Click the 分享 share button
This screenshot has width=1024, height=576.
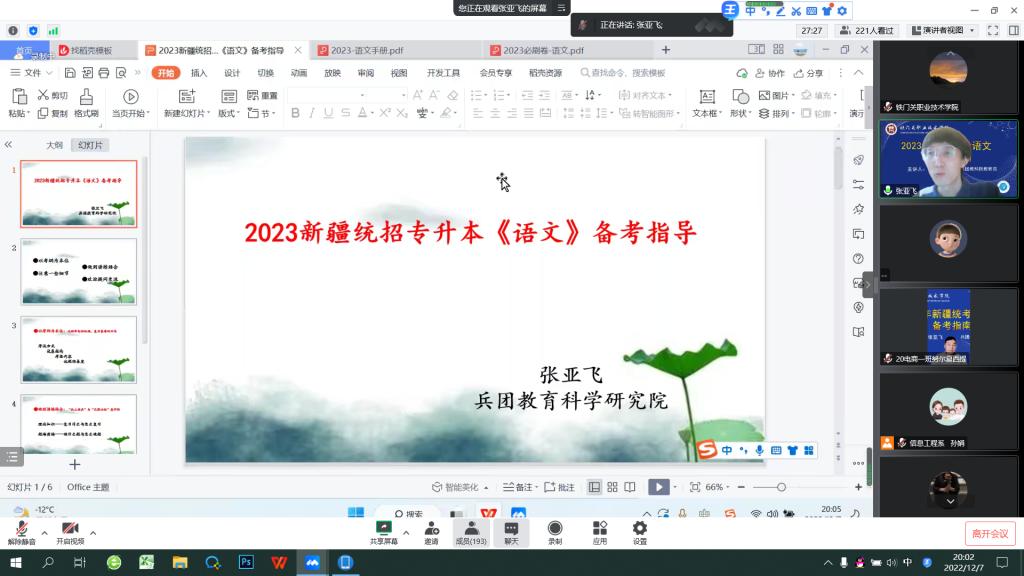pos(808,73)
